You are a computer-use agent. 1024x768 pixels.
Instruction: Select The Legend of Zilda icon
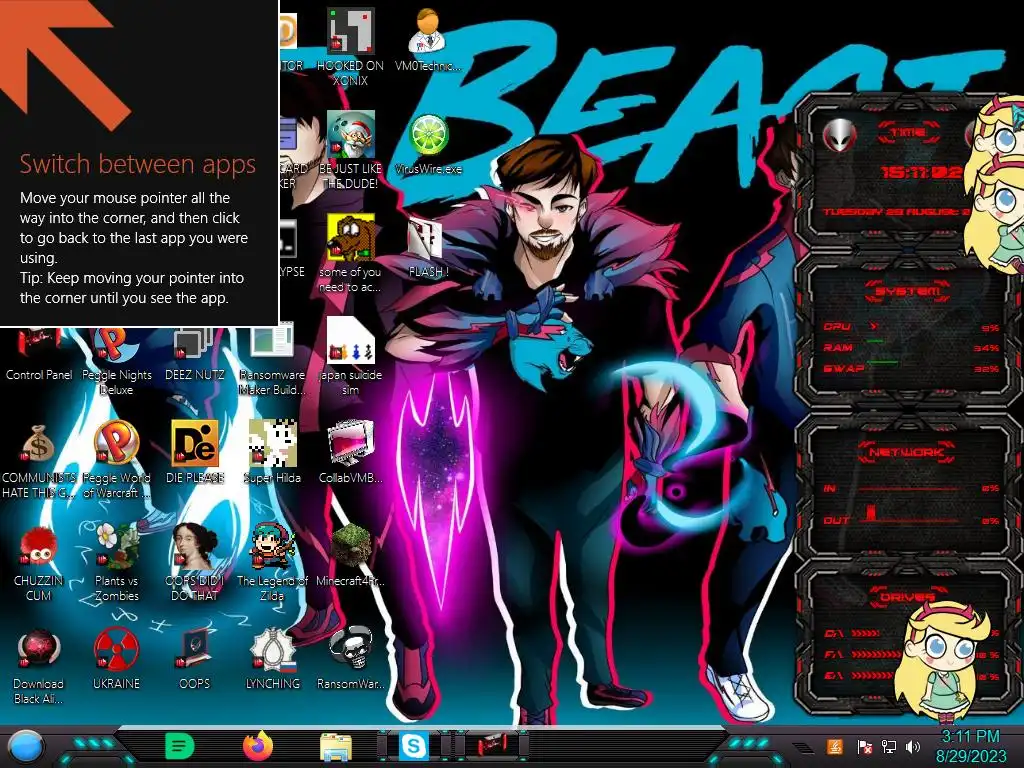tap(272, 564)
